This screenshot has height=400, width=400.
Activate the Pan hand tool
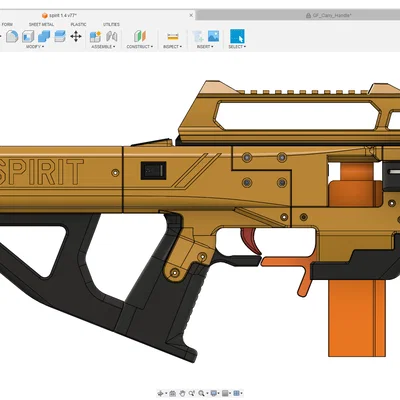point(182,393)
